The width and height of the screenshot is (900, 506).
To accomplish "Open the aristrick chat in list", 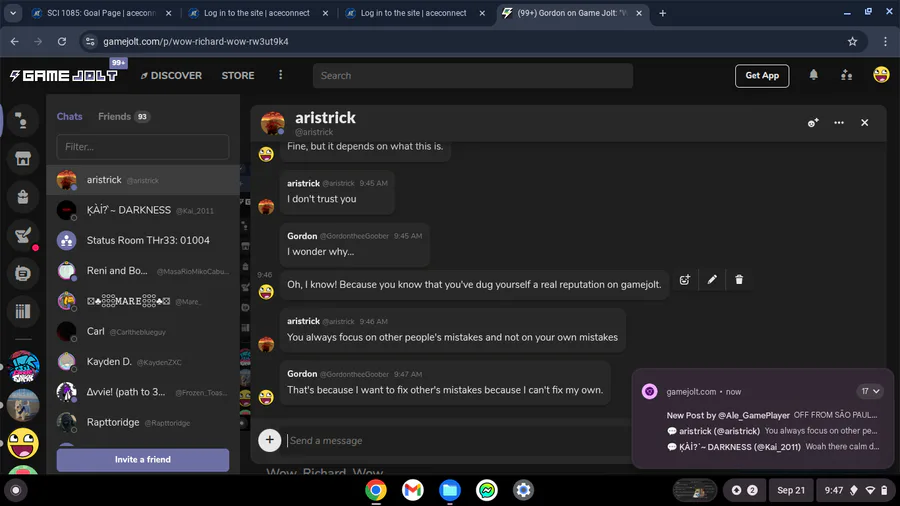I will (142, 180).
